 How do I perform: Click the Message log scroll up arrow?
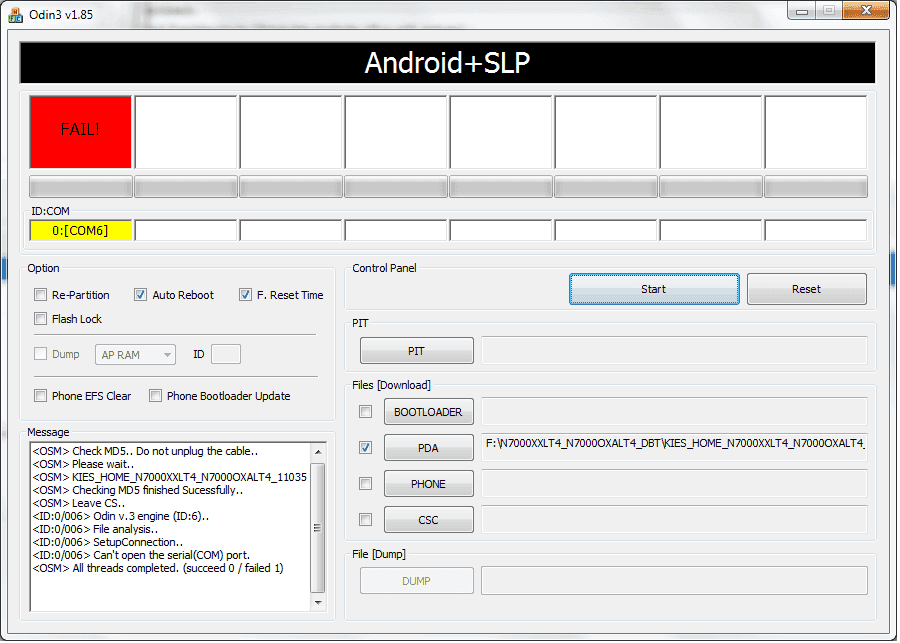coord(318,452)
